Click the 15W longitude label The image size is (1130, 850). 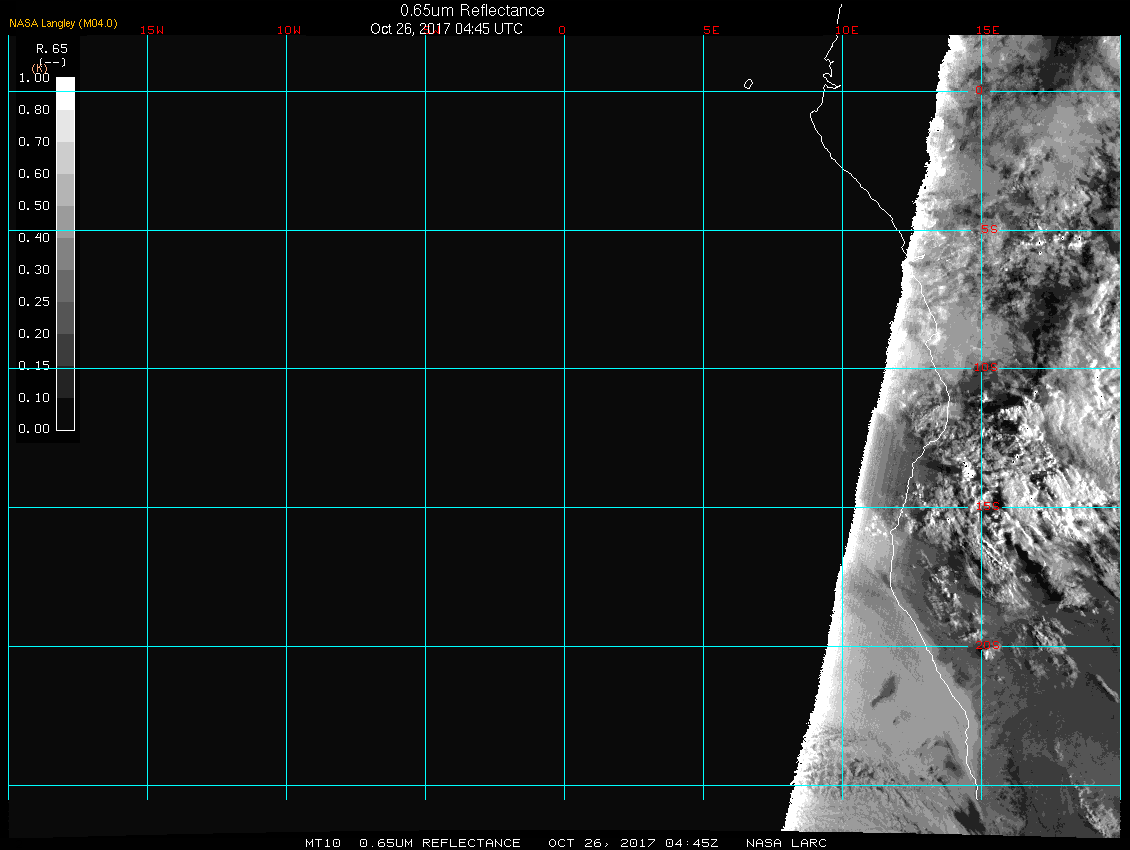pyautogui.click(x=152, y=31)
